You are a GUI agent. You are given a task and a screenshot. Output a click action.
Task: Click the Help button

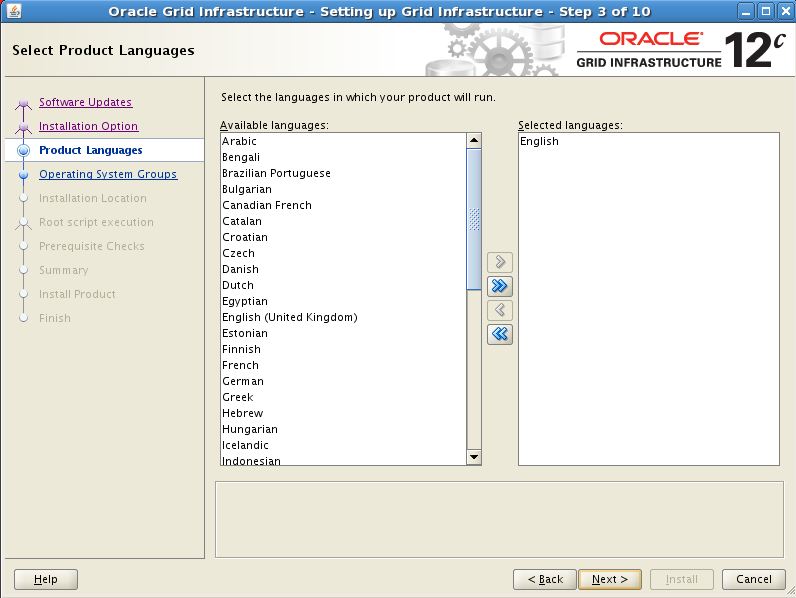click(46, 579)
